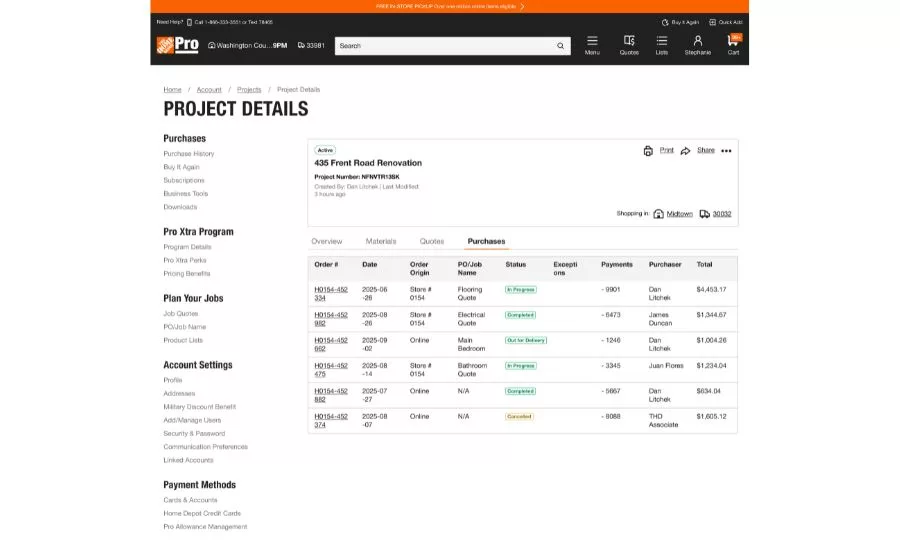Click the Account breadcrumb link
This screenshot has height=550, width=900.
(209, 90)
